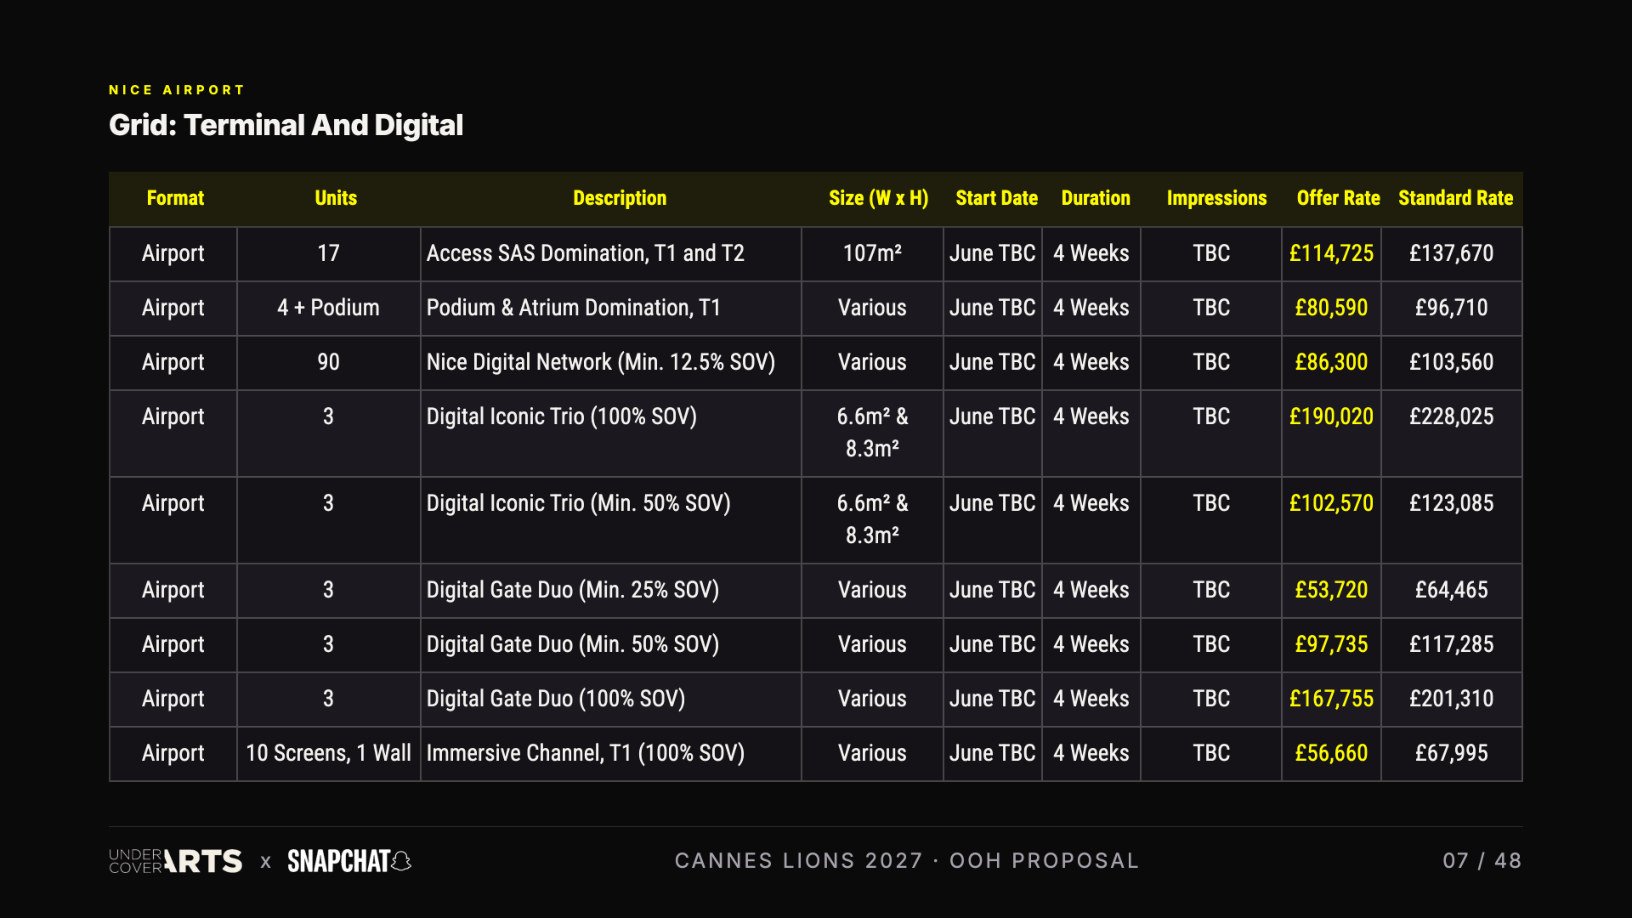Click the Undercover Arts logo
This screenshot has height=918, width=1632.
(175, 861)
